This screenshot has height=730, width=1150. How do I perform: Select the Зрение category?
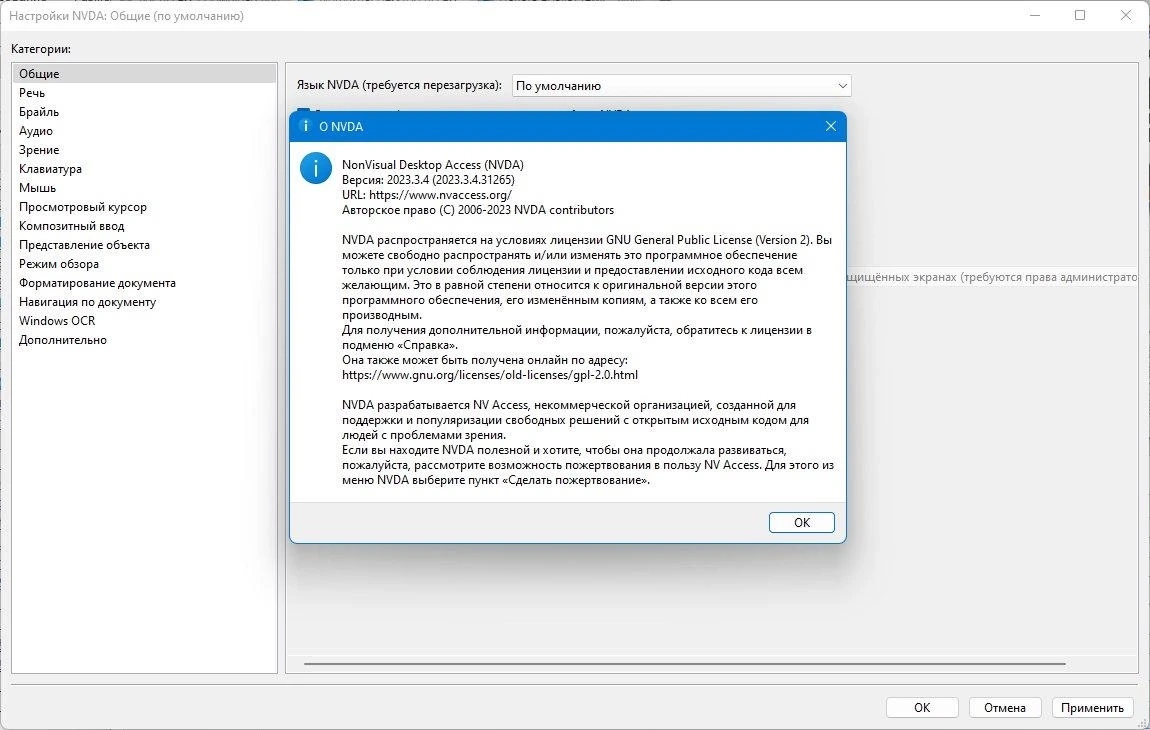[x=144, y=150]
